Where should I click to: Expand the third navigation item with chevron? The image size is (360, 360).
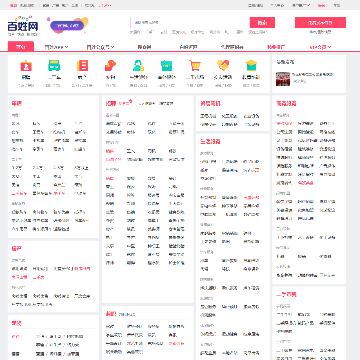pyautogui.click(x=100, y=47)
